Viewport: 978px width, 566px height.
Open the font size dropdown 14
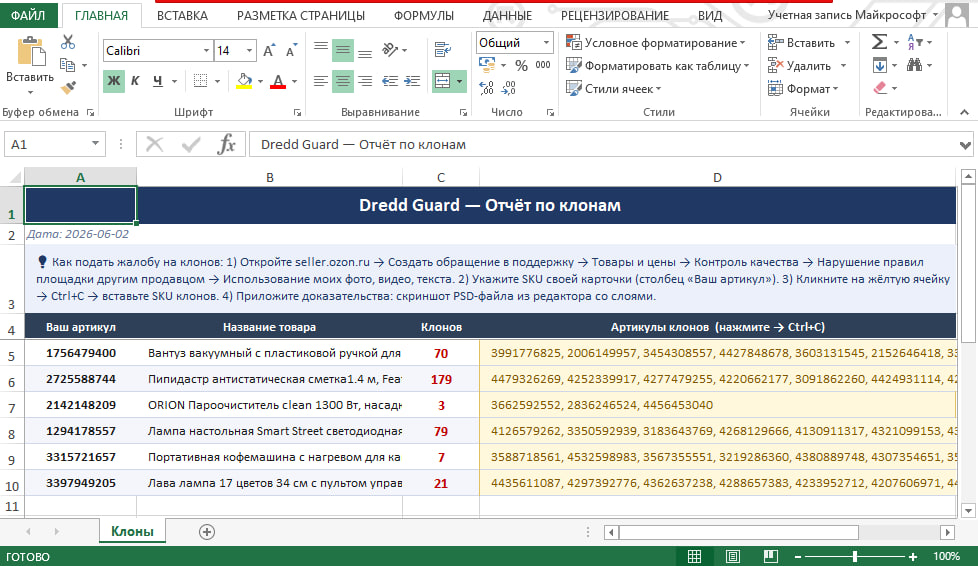point(249,51)
